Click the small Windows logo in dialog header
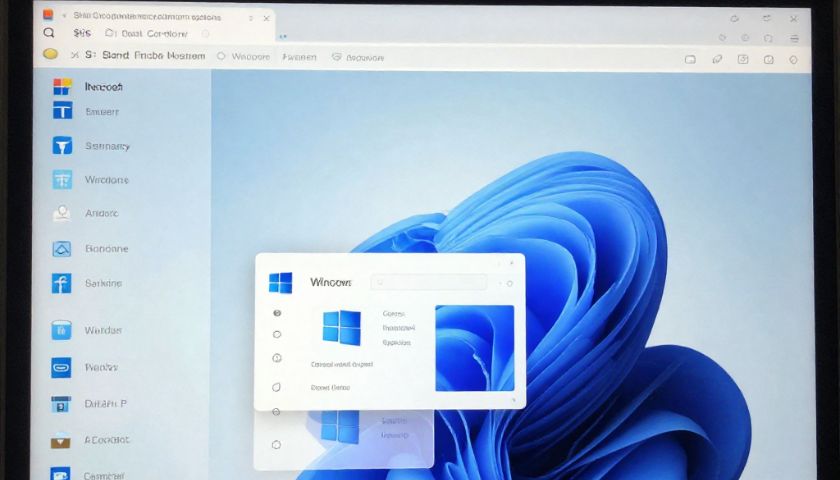840x480 pixels. (x=281, y=283)
